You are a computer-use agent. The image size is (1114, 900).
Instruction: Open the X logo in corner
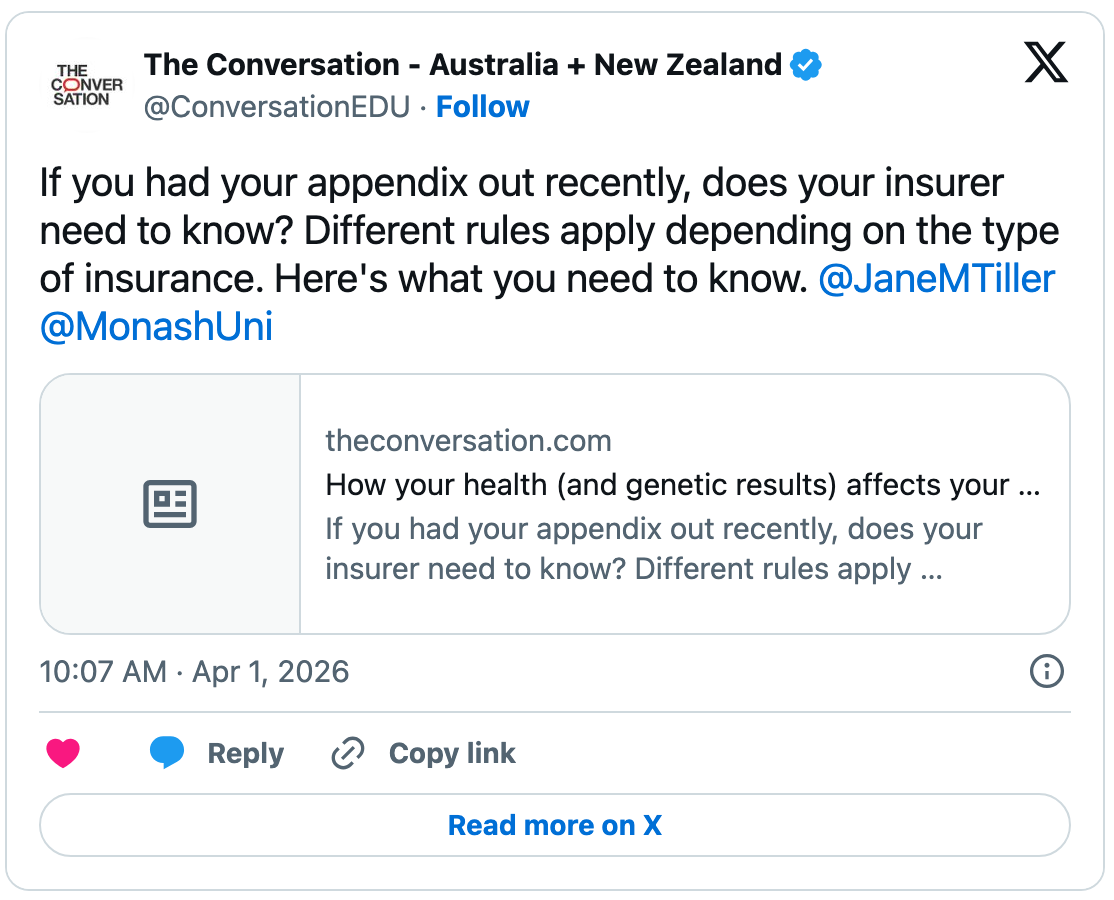click(x=1046, y=64)
